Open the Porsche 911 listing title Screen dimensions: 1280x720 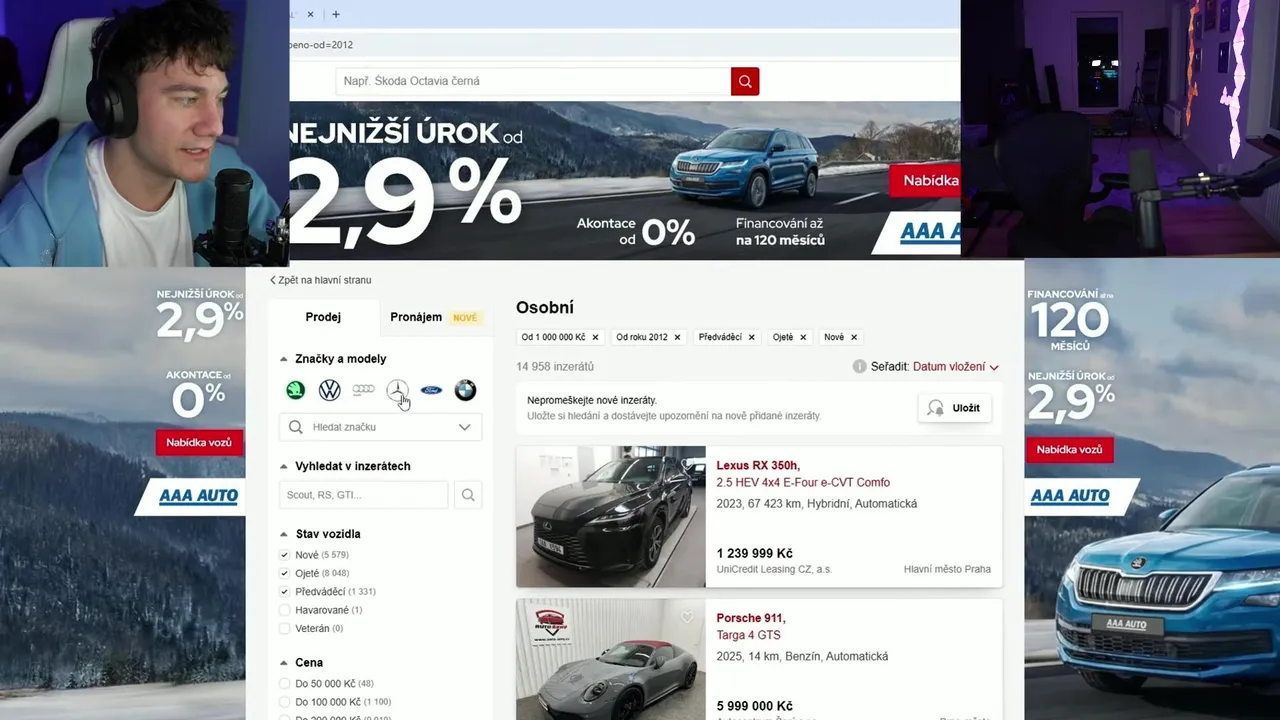[x=751, y=618]
